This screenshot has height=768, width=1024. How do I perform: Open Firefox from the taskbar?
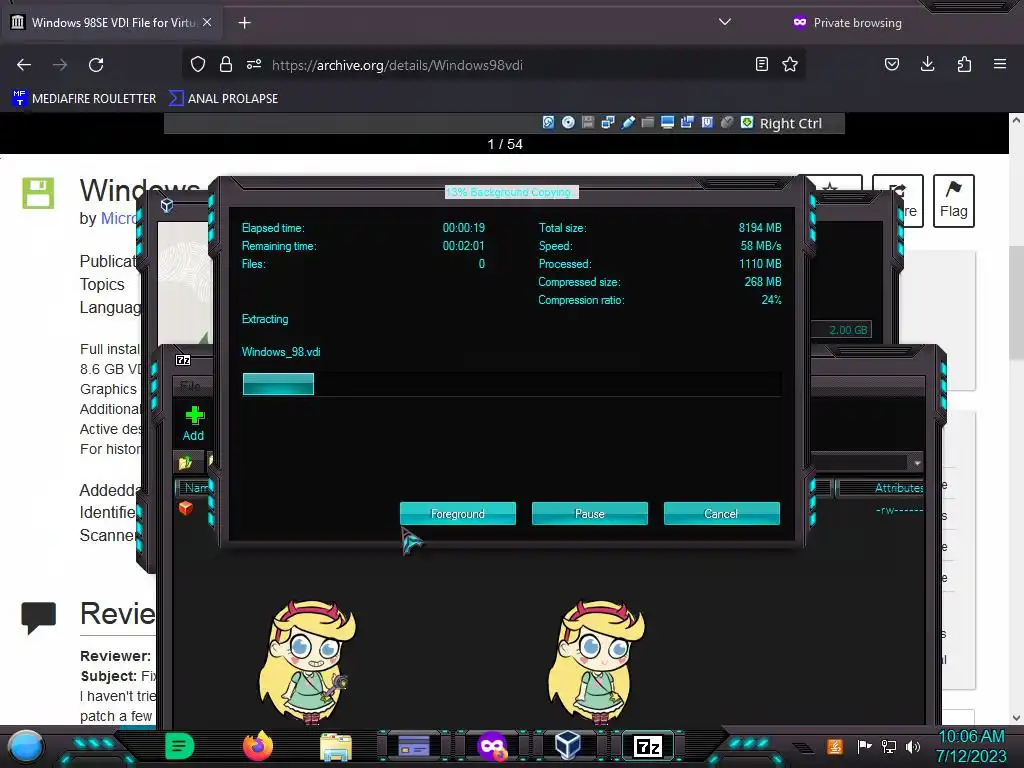click(258, 746)
